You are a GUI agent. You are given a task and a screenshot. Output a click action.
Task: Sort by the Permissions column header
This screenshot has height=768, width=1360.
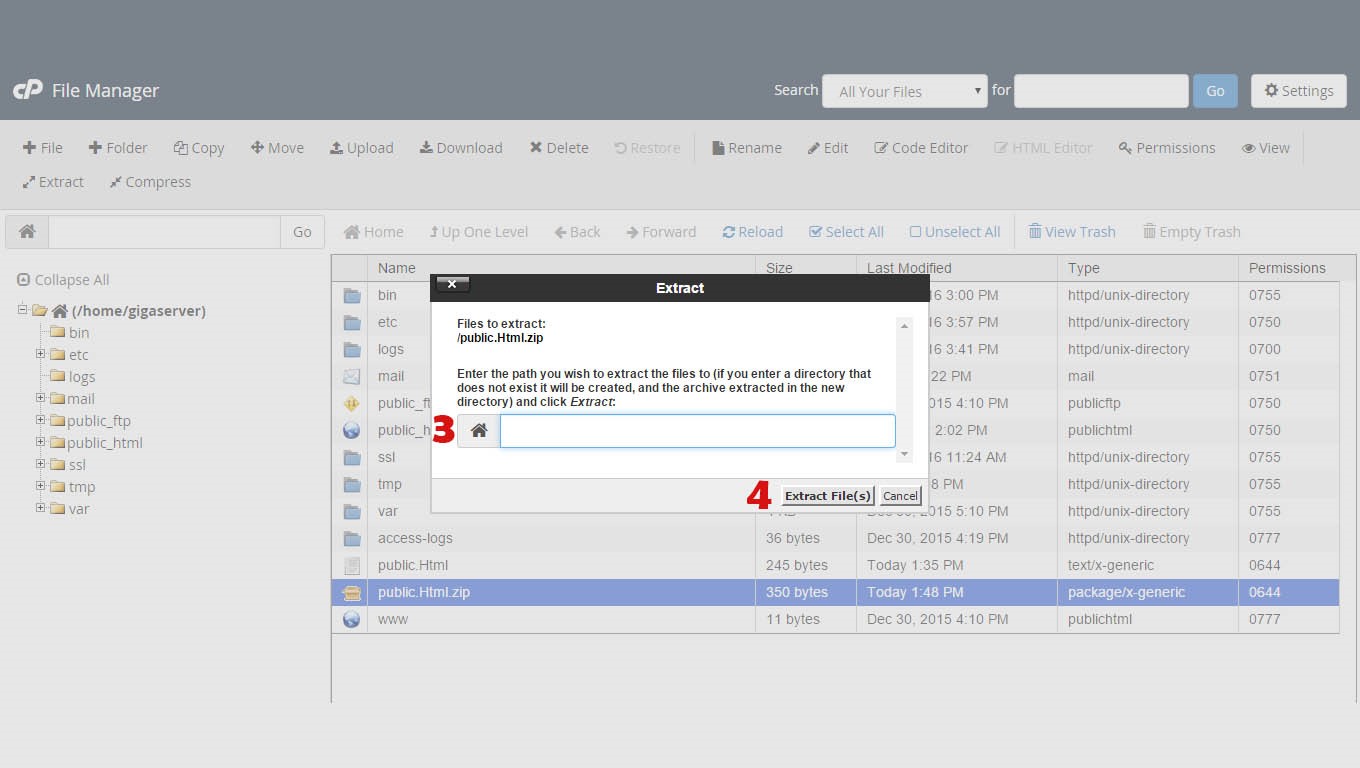coord(1288,268)
